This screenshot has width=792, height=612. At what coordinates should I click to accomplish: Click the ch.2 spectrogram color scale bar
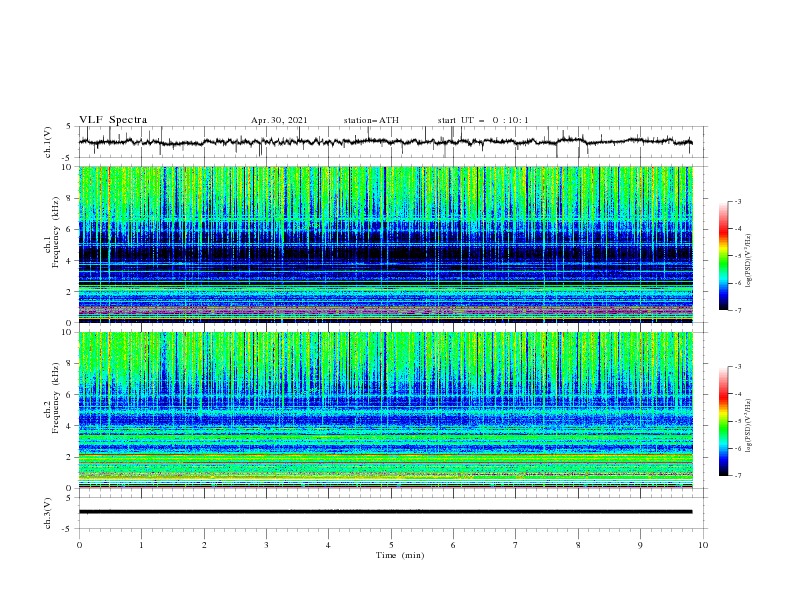(x=724, y=421)
